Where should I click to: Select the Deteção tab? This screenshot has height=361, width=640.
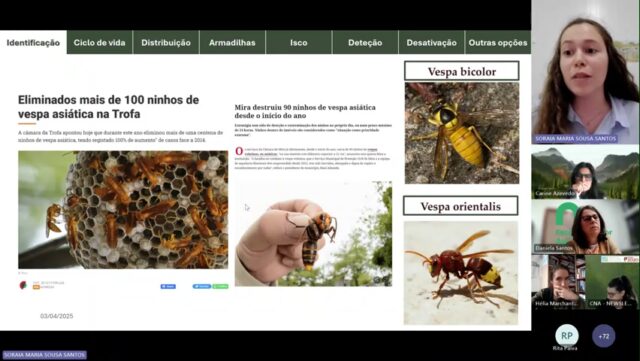click(365, 42)
